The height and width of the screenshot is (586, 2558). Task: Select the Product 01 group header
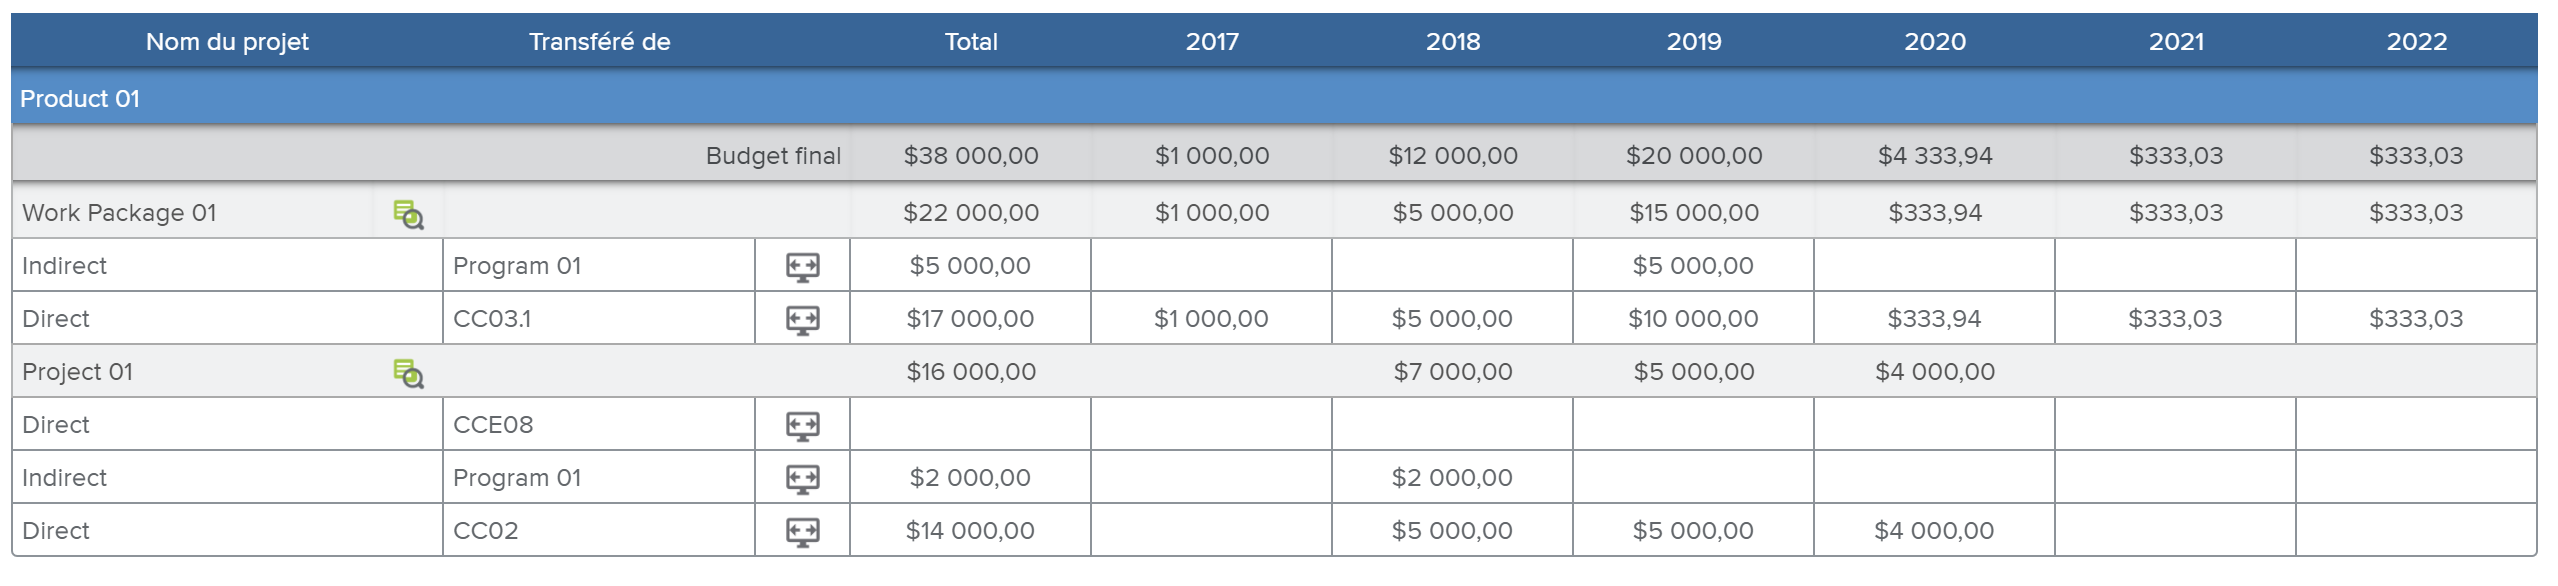click(80, 99)
